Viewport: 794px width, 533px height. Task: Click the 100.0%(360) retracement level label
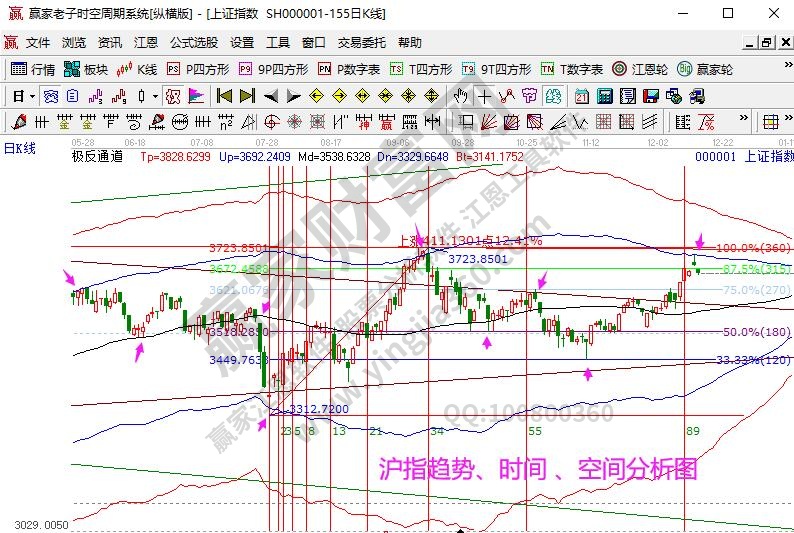754,247
